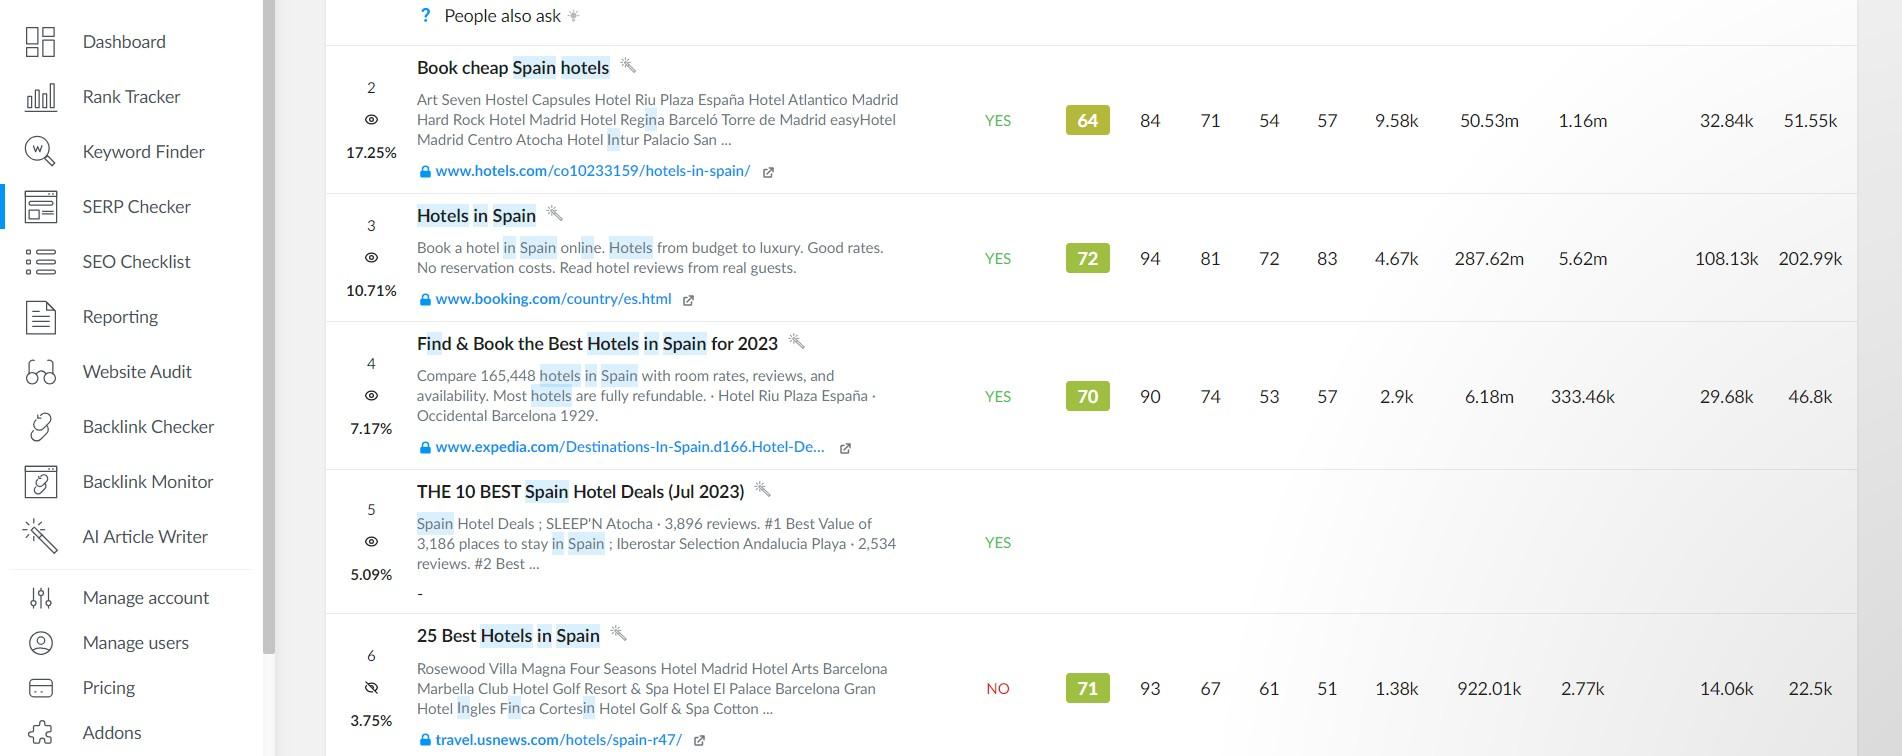Click the Keyword Finder magnifier icon
The width and height of the screenshot is (1902, 756).
pyautogui.click(x=40, y=152)
